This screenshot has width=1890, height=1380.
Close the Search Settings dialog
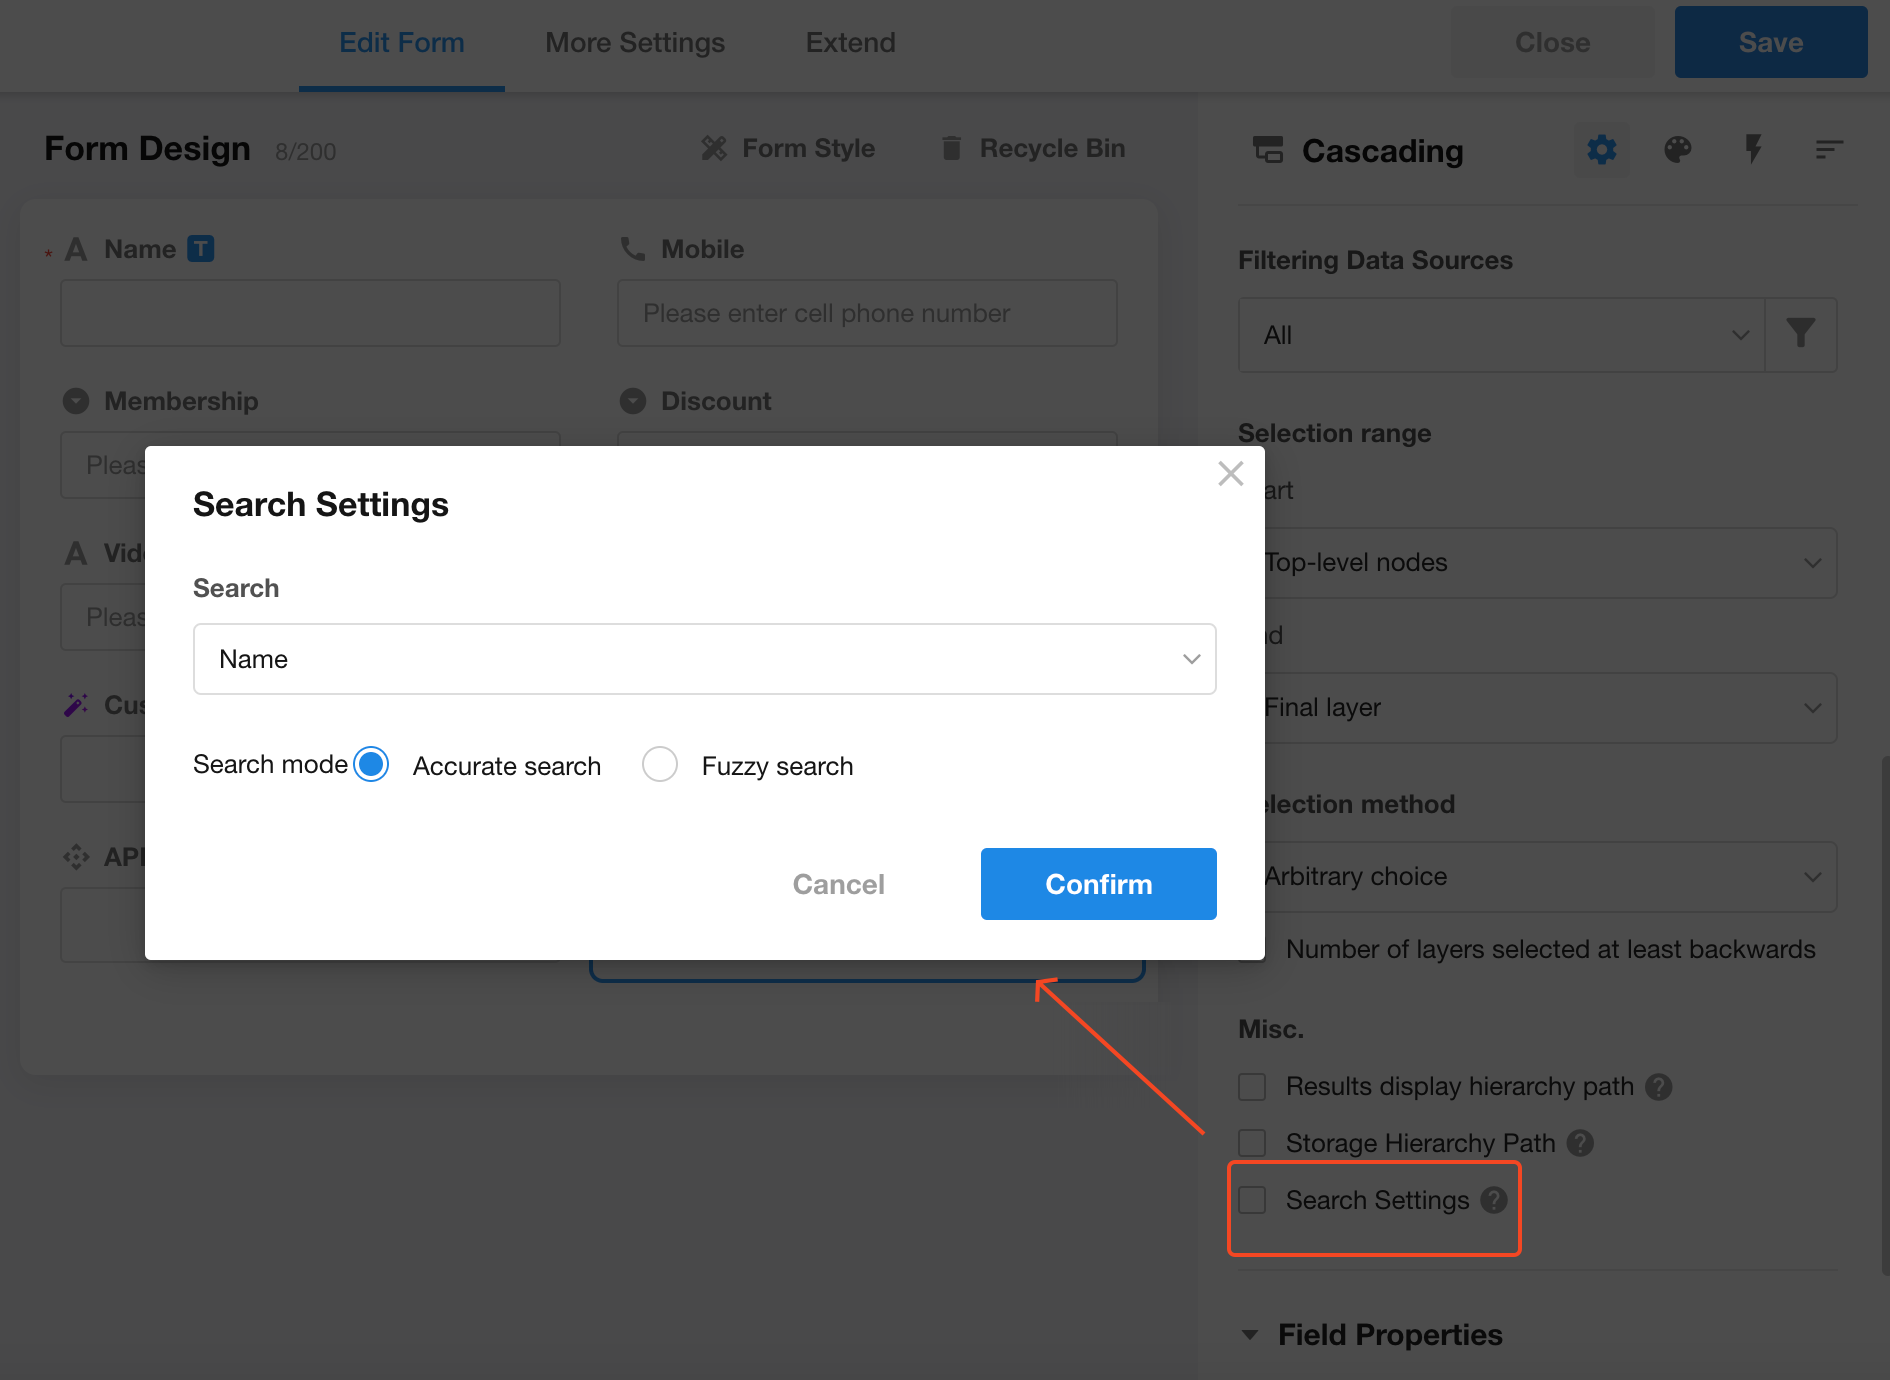1231,473
